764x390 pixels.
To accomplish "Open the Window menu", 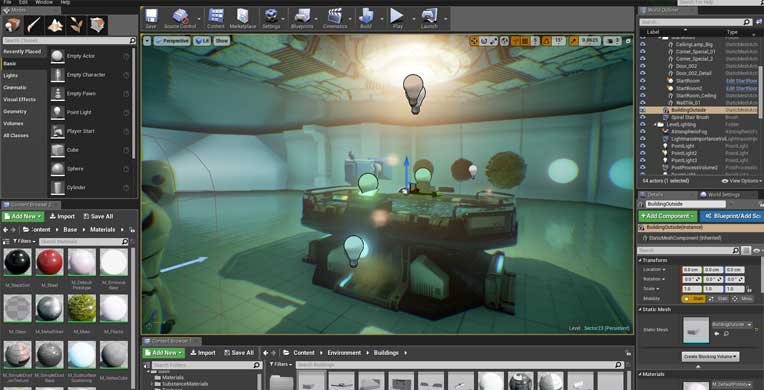I will click(x=44, y=2).
